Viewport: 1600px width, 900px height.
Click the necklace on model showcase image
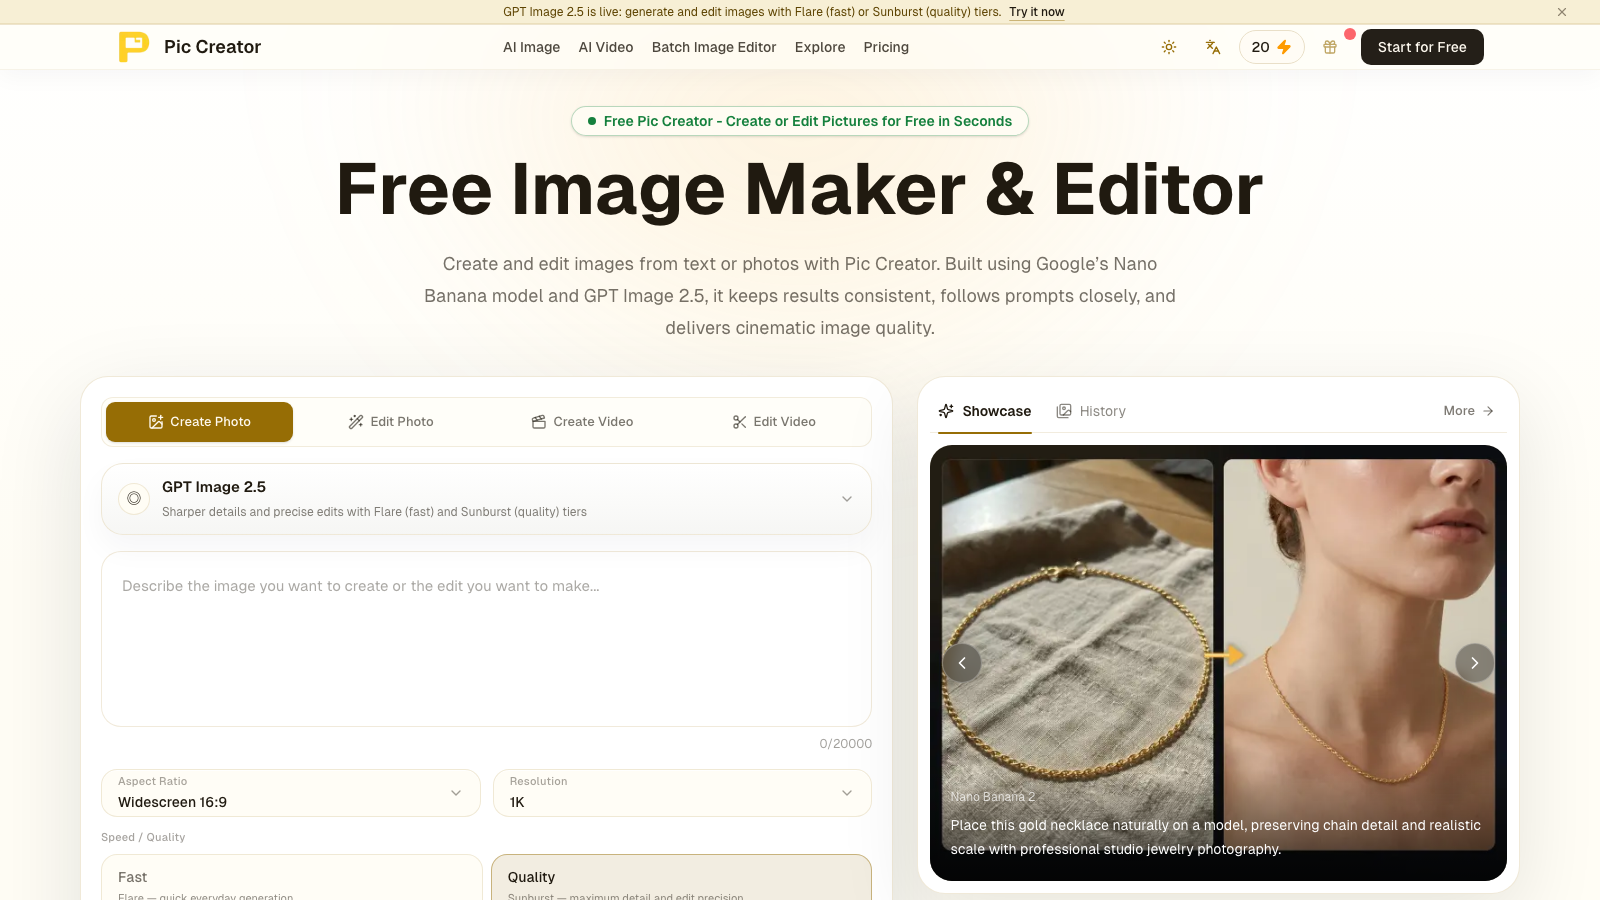point(1359,655)
